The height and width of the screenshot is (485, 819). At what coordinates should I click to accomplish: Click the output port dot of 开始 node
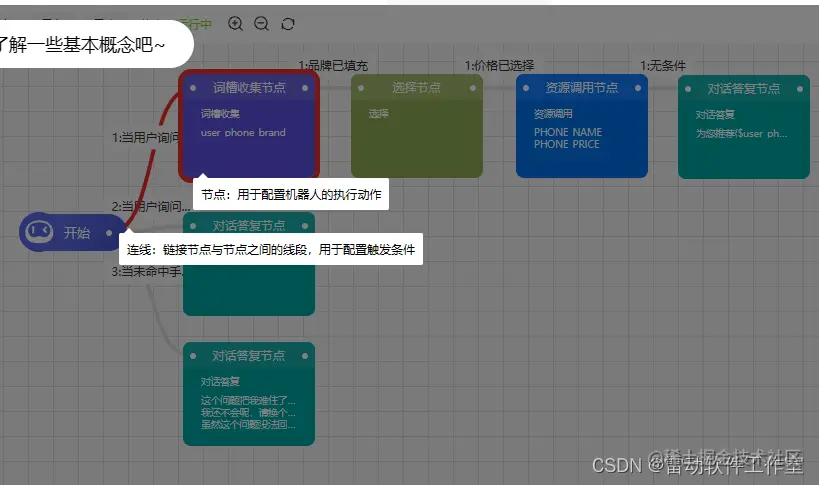(x=109, y=233)
